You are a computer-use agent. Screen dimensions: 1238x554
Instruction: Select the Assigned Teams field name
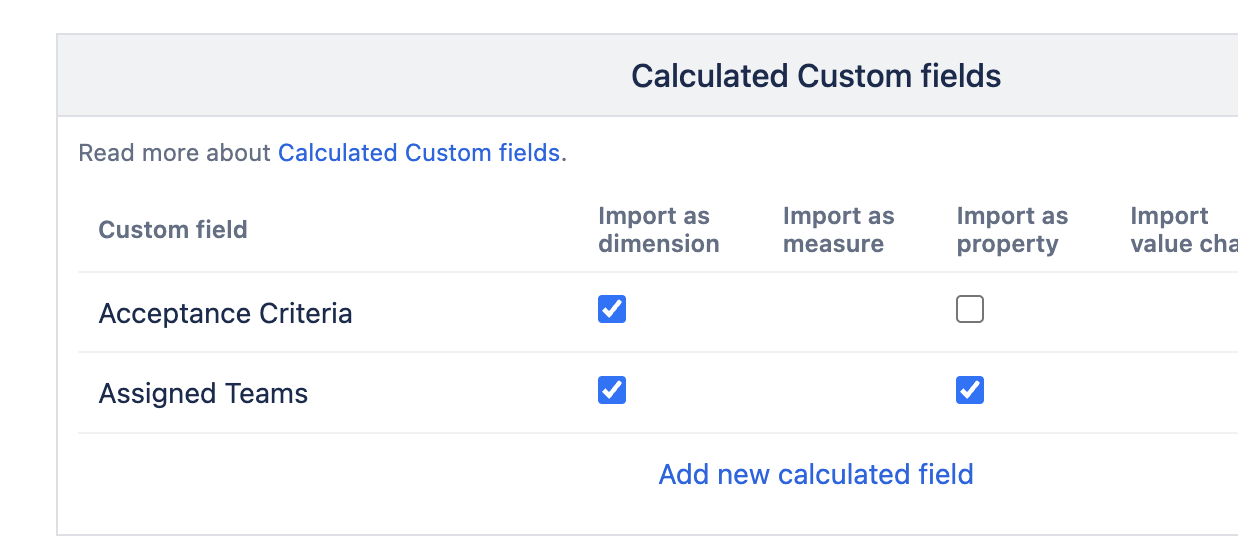[x=203, y=393]
